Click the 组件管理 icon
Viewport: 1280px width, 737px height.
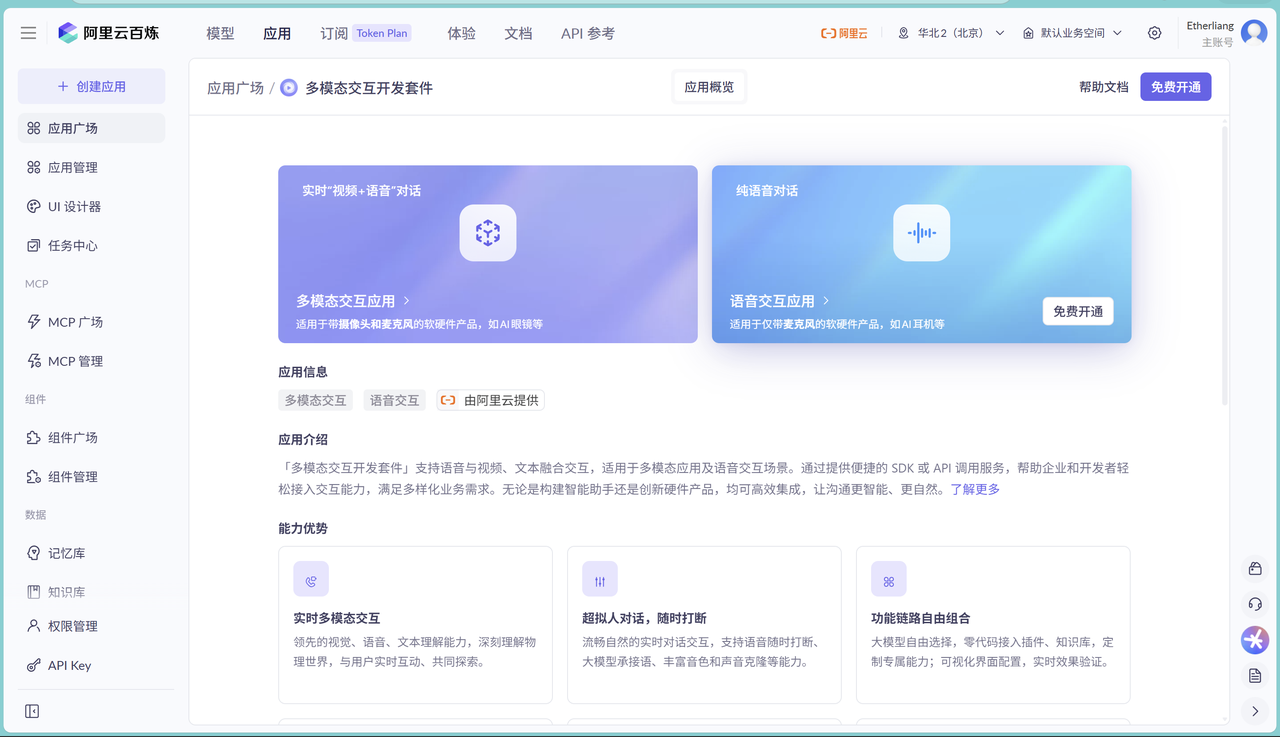[34, 477]
